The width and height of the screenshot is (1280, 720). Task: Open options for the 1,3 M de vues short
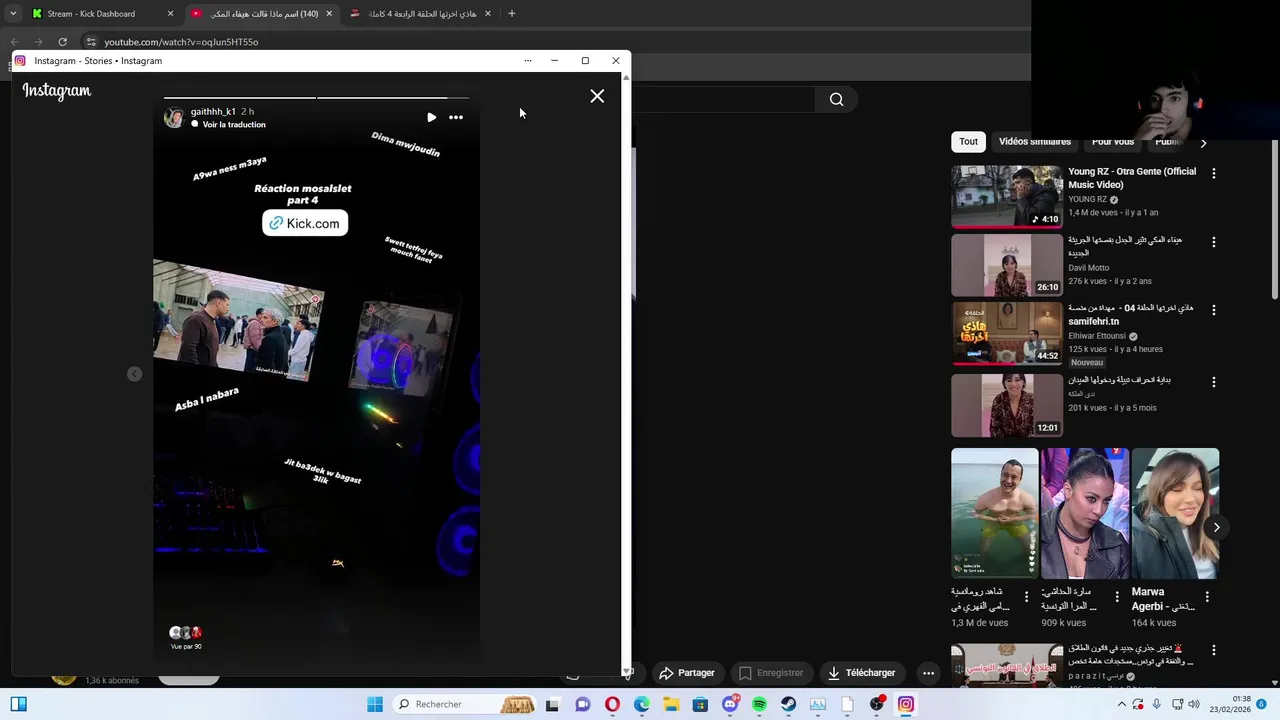1026,597
